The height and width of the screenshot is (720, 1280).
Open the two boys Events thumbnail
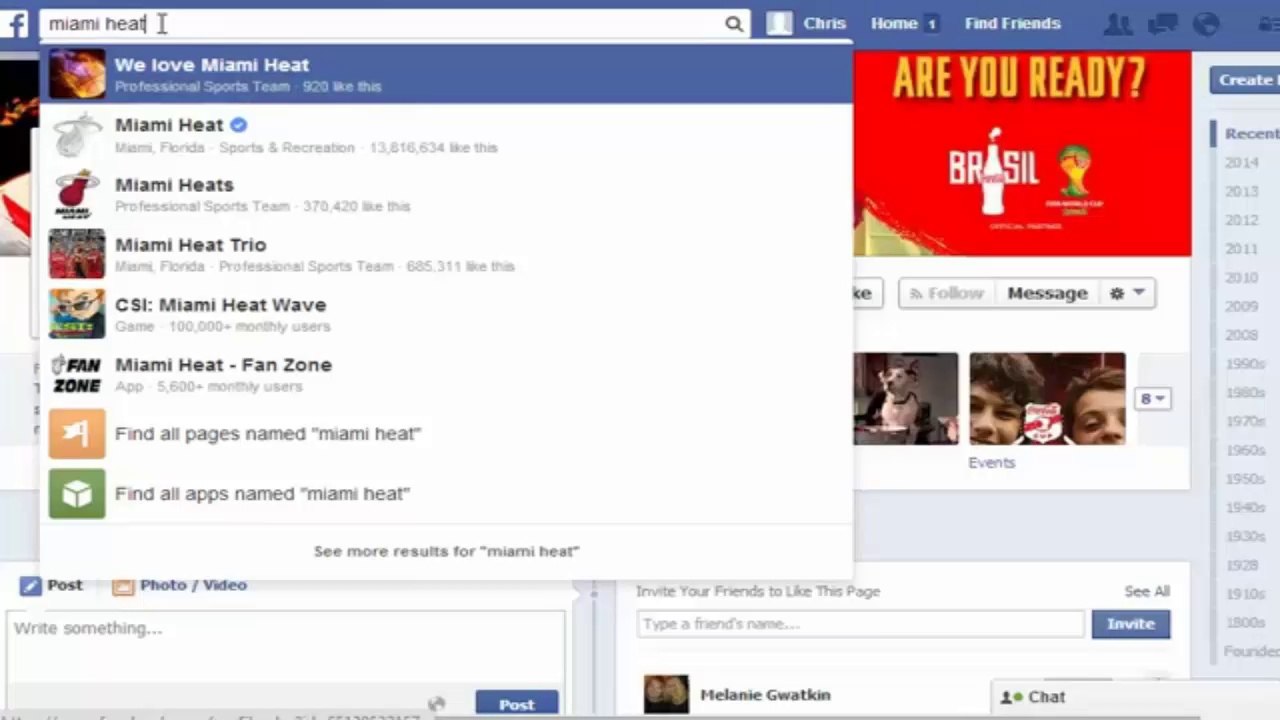pyautogui.click(x=1047, y=398)
